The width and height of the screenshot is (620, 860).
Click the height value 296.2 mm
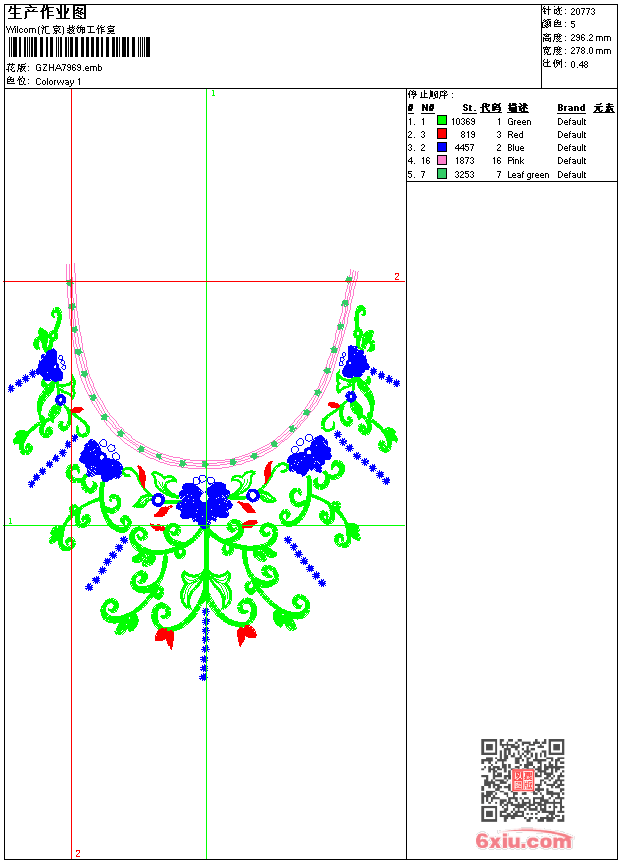pos(590,38)
